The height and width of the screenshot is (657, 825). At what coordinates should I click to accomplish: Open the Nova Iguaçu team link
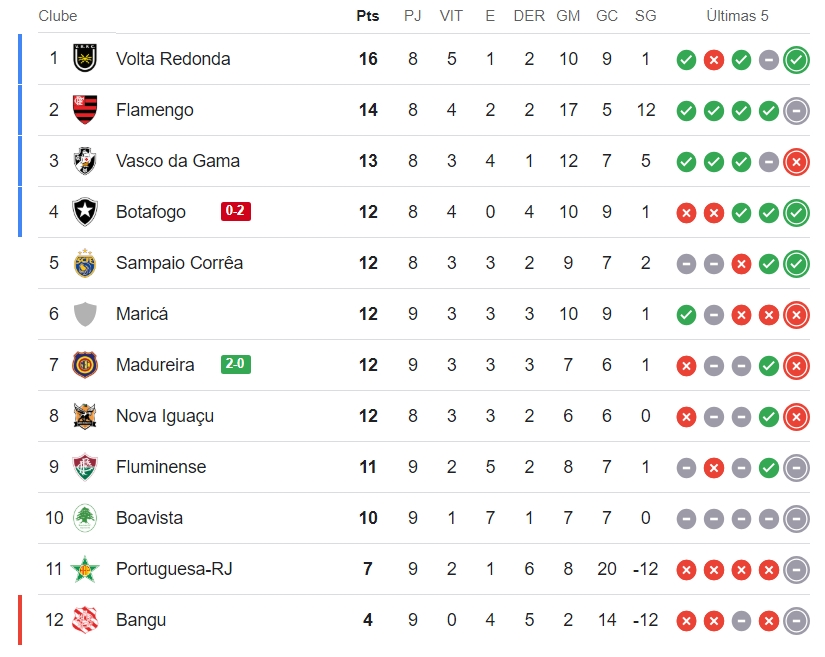pyautogui.click(x=165, y=416)
